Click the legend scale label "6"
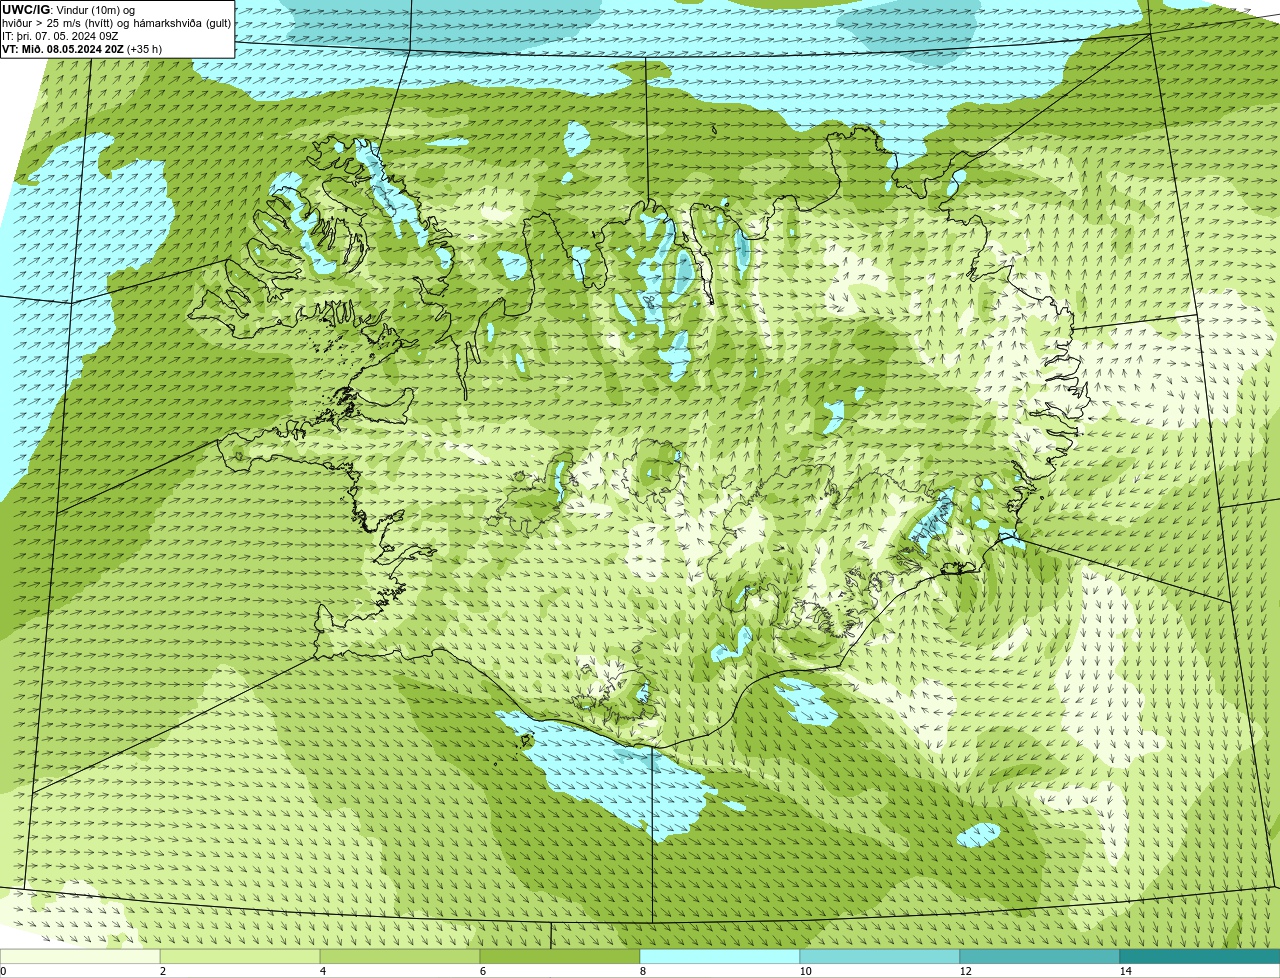1280x978 pixels. (482, 971)
